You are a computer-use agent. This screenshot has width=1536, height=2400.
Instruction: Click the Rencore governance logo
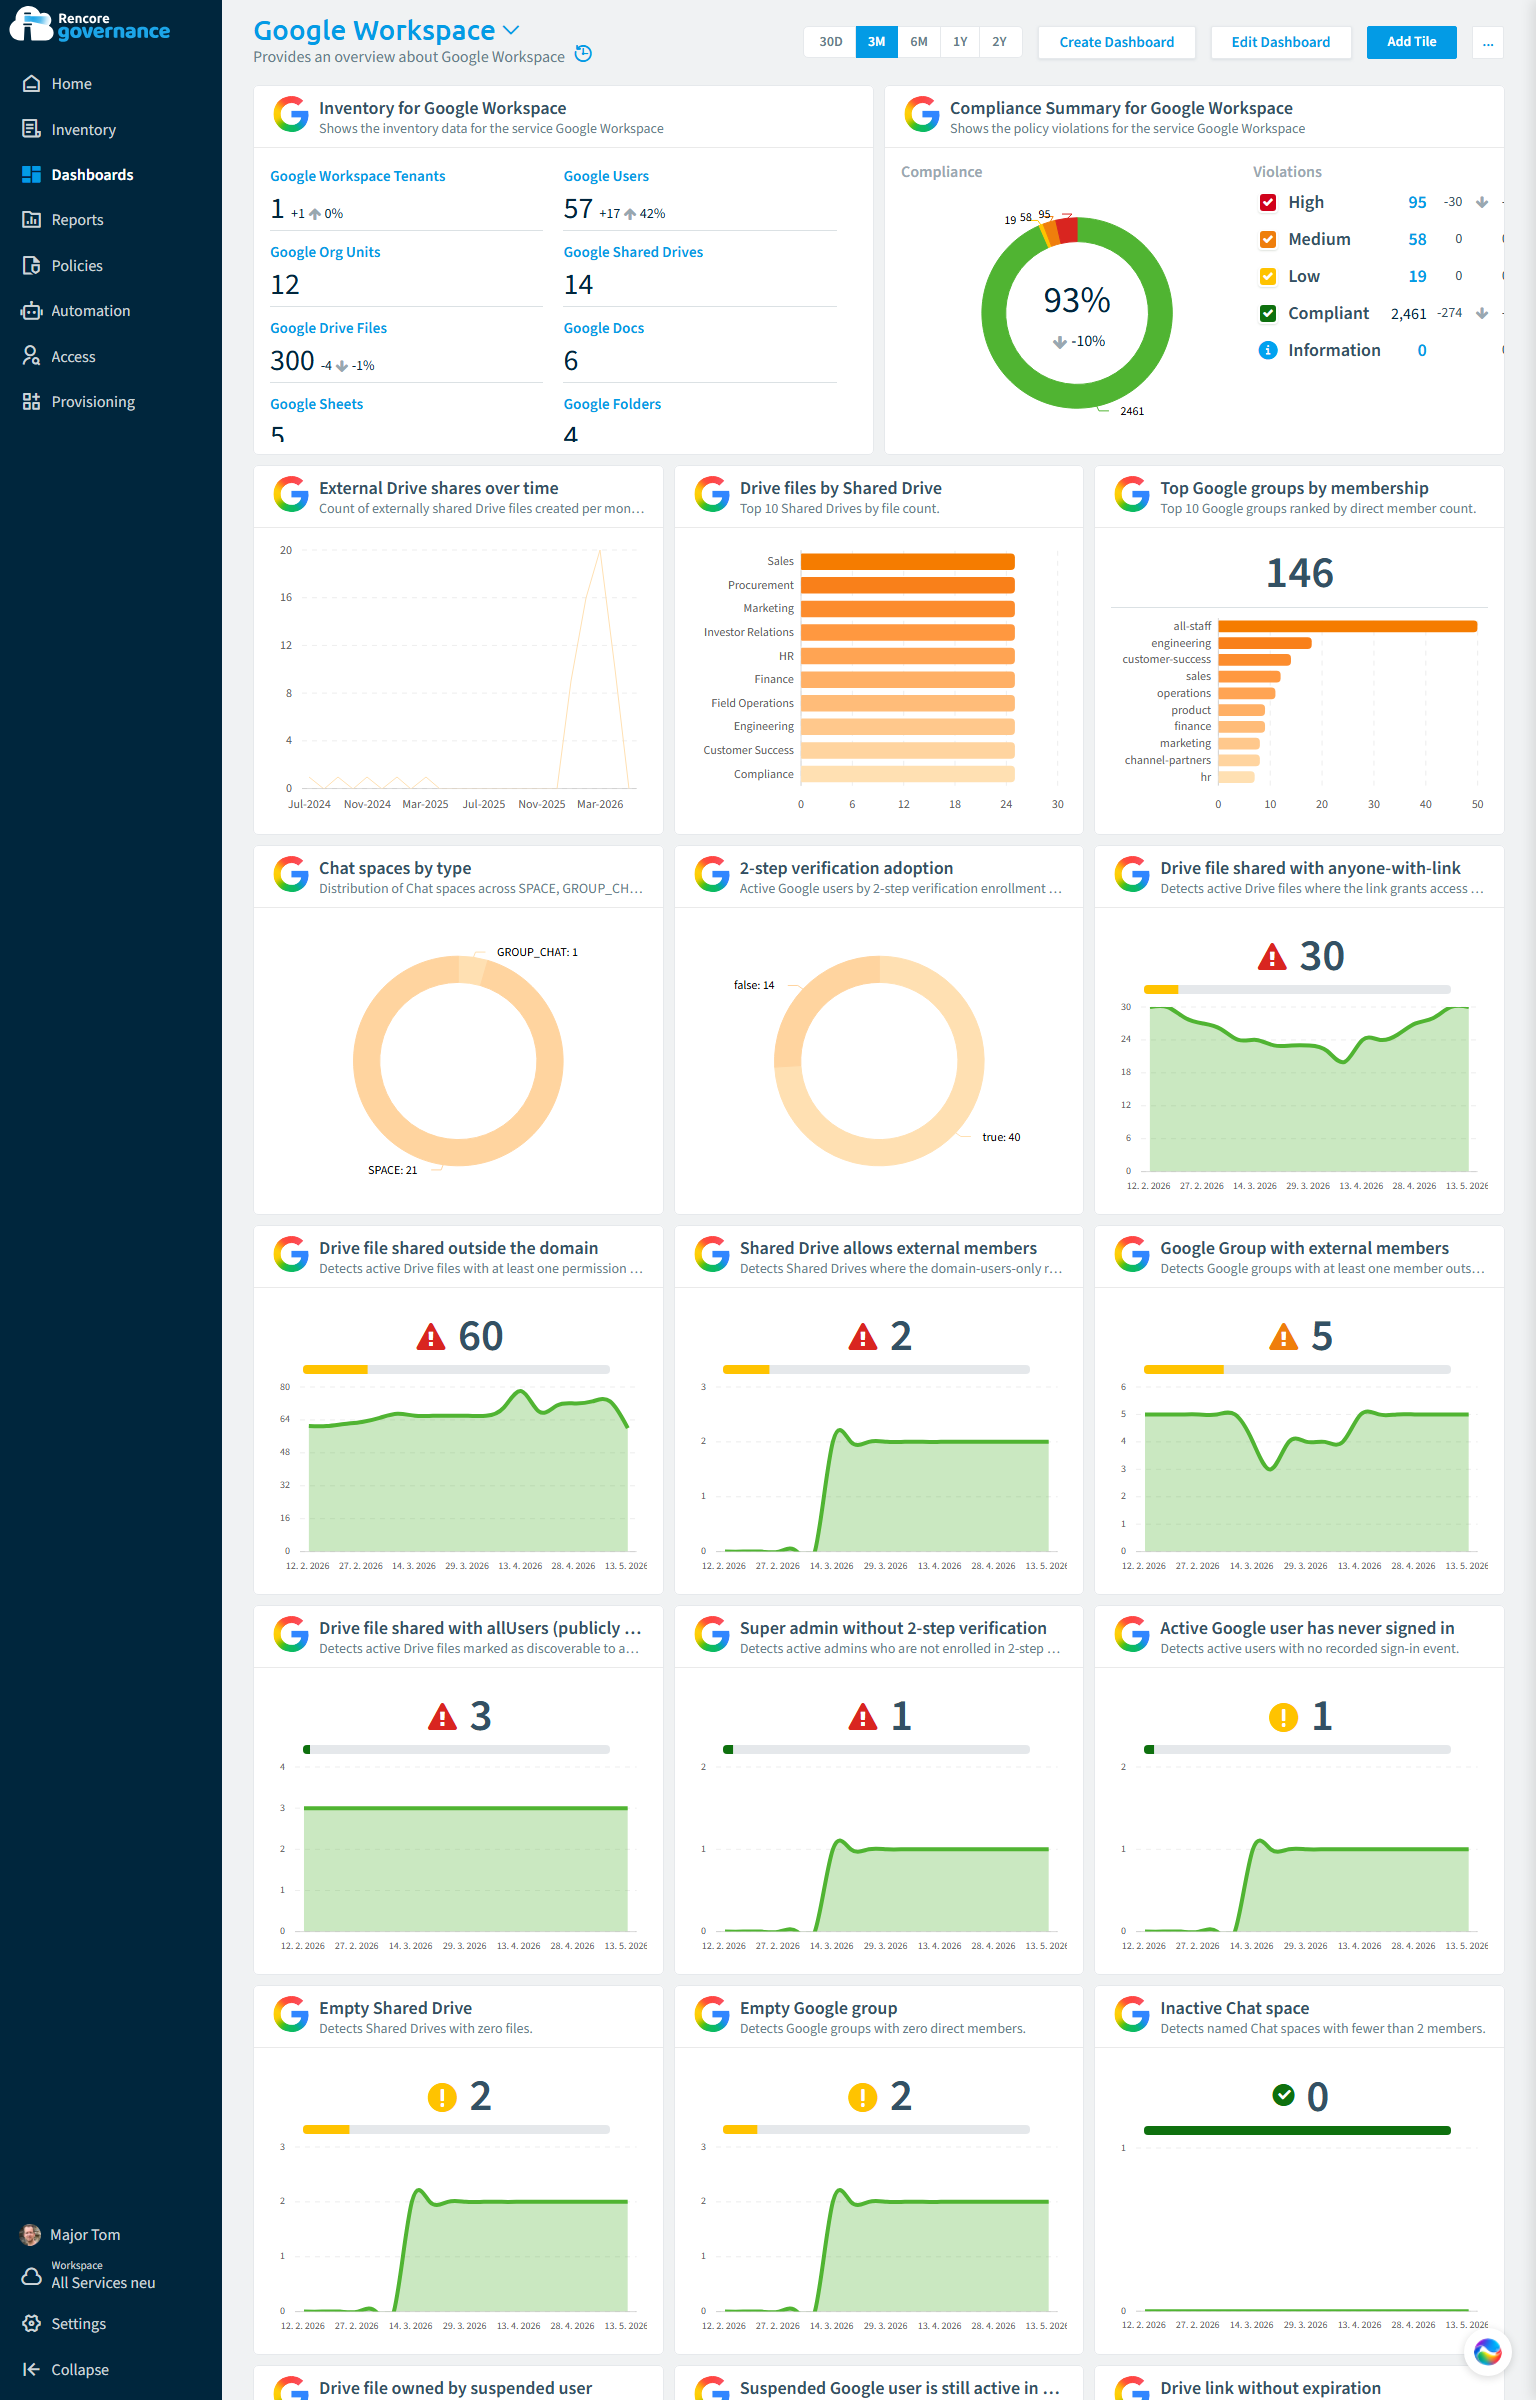click(x=90, y=25)
